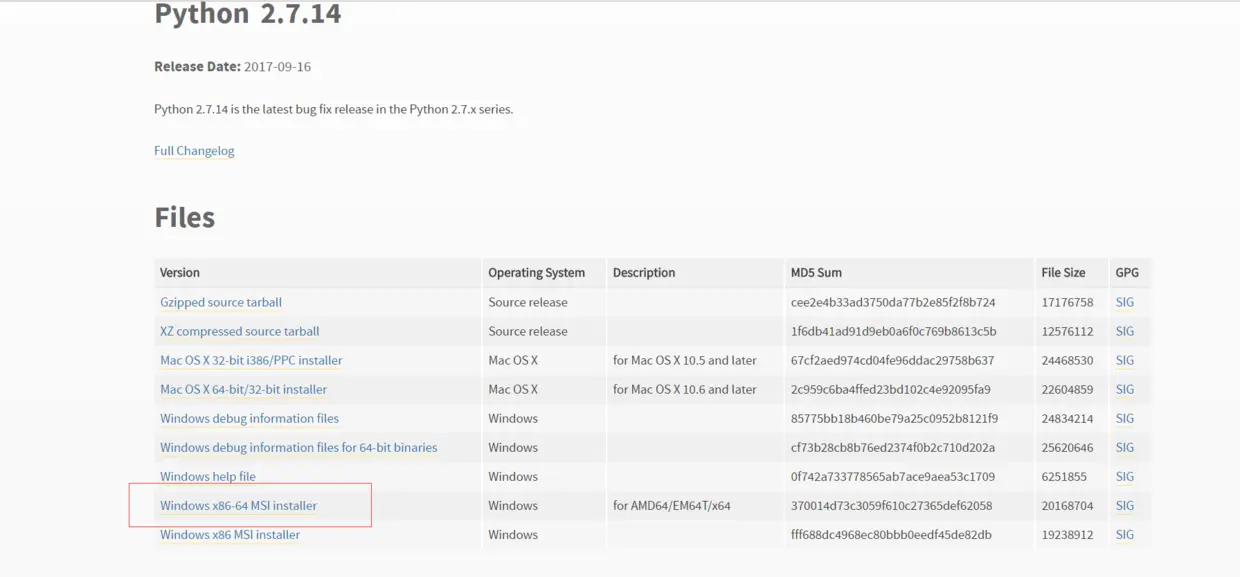Open SIG for Windows x86-64 MSI installer

pos(1125,505)
